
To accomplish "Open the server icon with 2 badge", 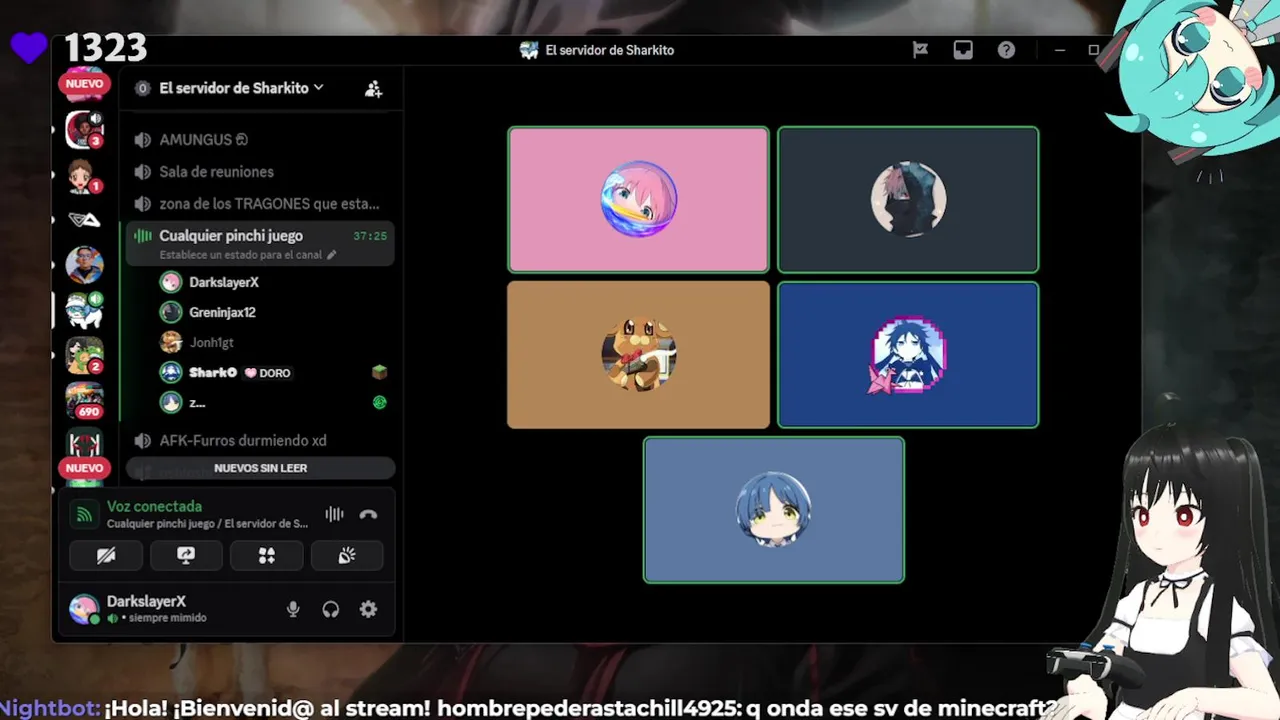I will (84, 355).
